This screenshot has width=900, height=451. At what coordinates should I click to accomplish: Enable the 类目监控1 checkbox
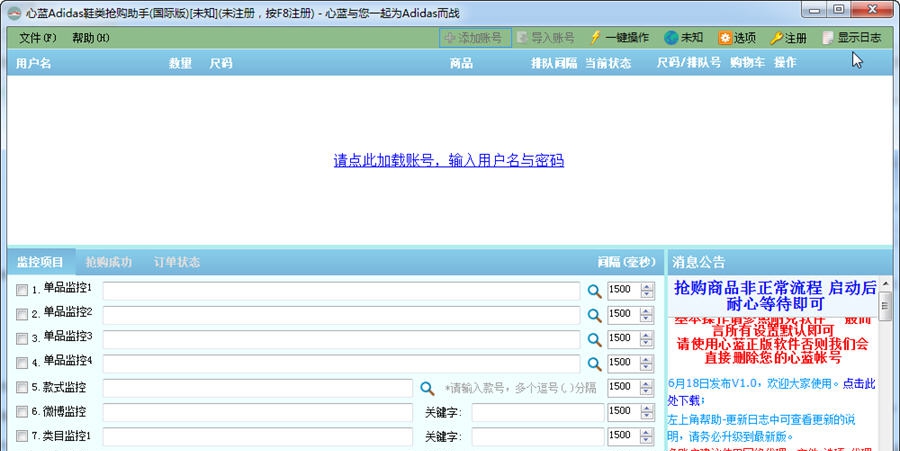[x=22, y=436]
